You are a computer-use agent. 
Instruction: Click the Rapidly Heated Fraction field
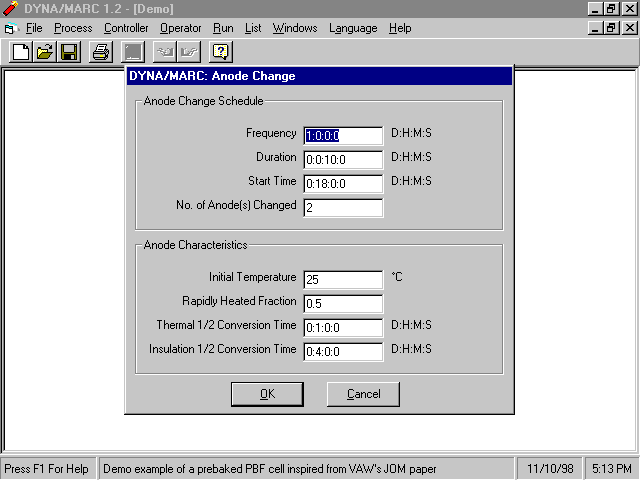(x=343, y=304)
